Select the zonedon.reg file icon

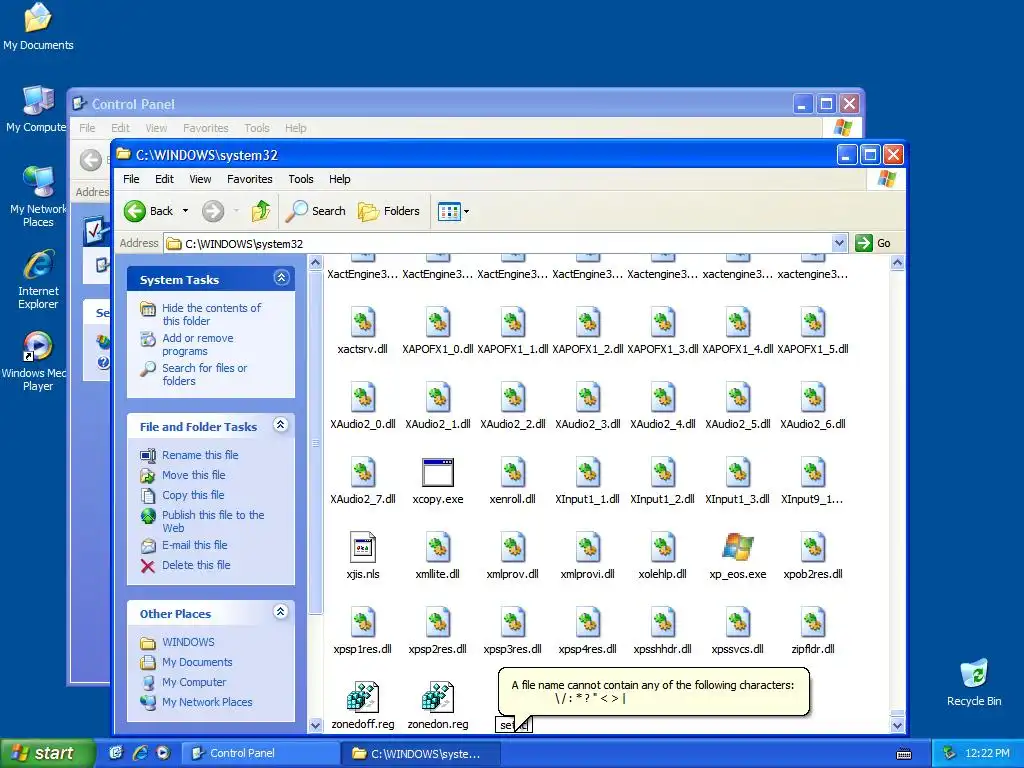(x=438, y=697)
